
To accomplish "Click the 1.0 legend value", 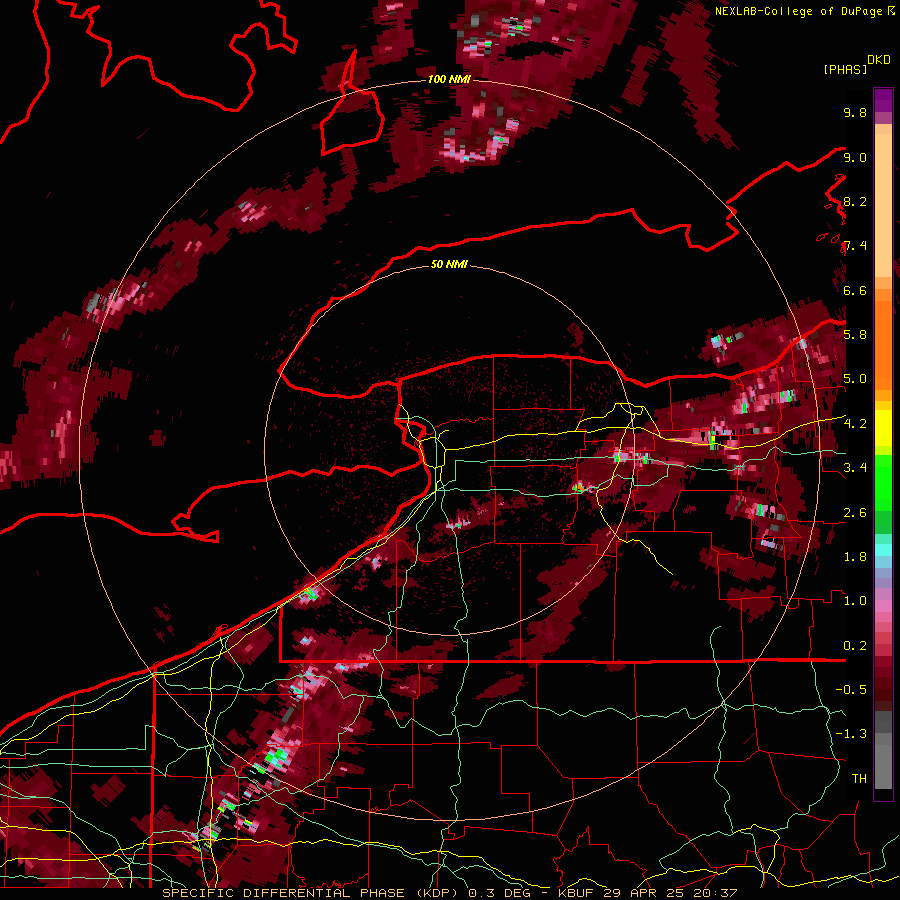I will point(855,601).
